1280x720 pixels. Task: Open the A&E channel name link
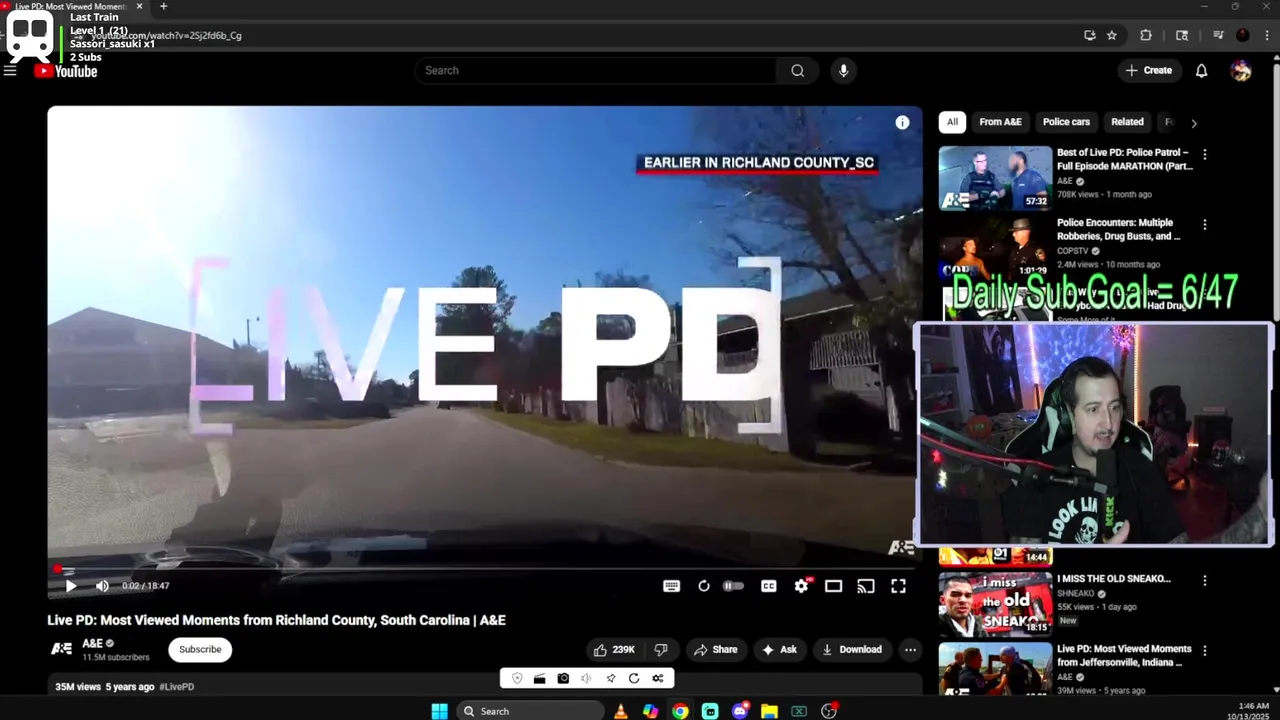pos(92,643)
